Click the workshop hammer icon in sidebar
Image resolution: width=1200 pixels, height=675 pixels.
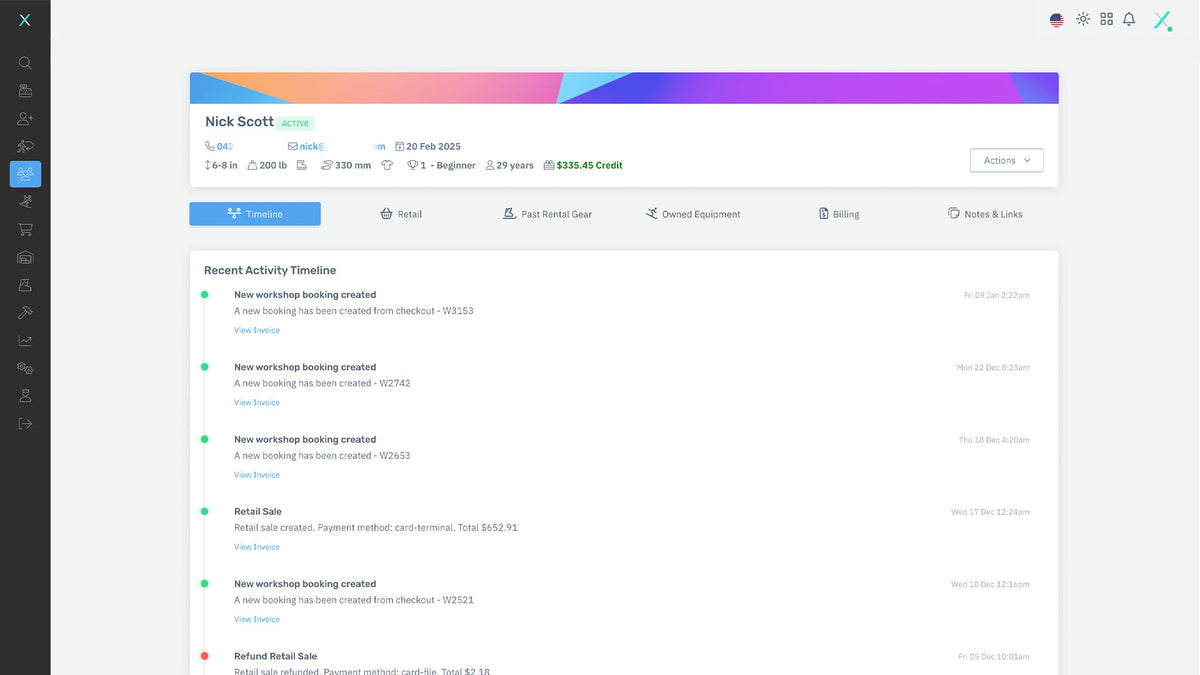tap(25, 313)
